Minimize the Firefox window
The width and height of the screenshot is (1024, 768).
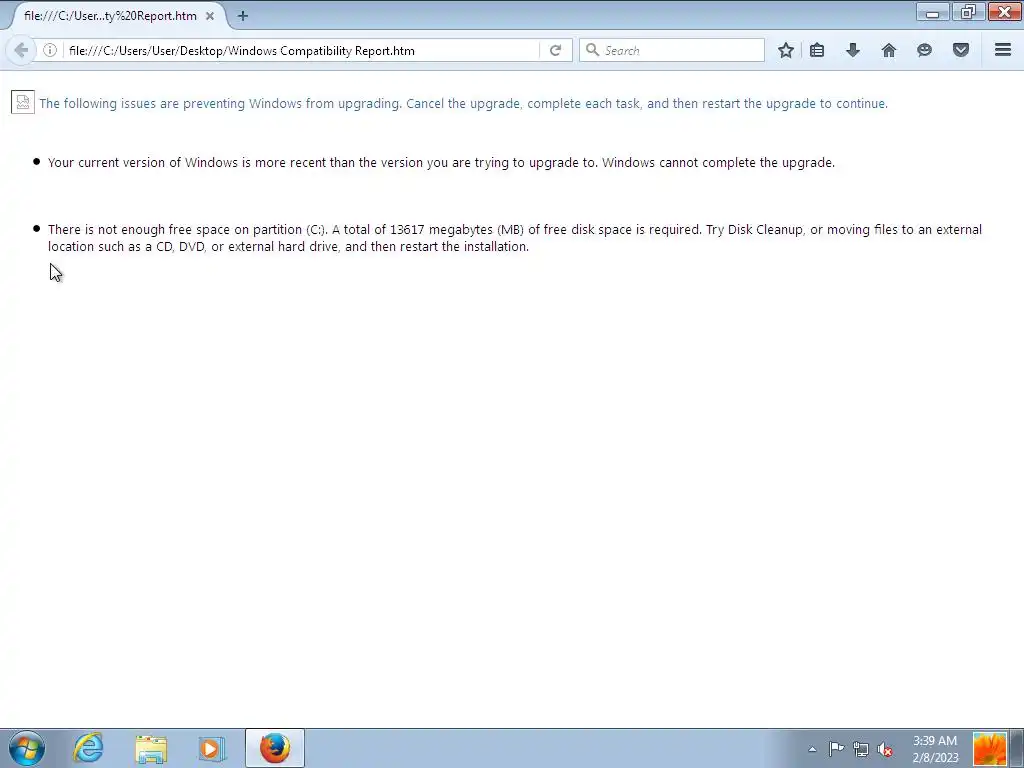click(x=933, y=12)
